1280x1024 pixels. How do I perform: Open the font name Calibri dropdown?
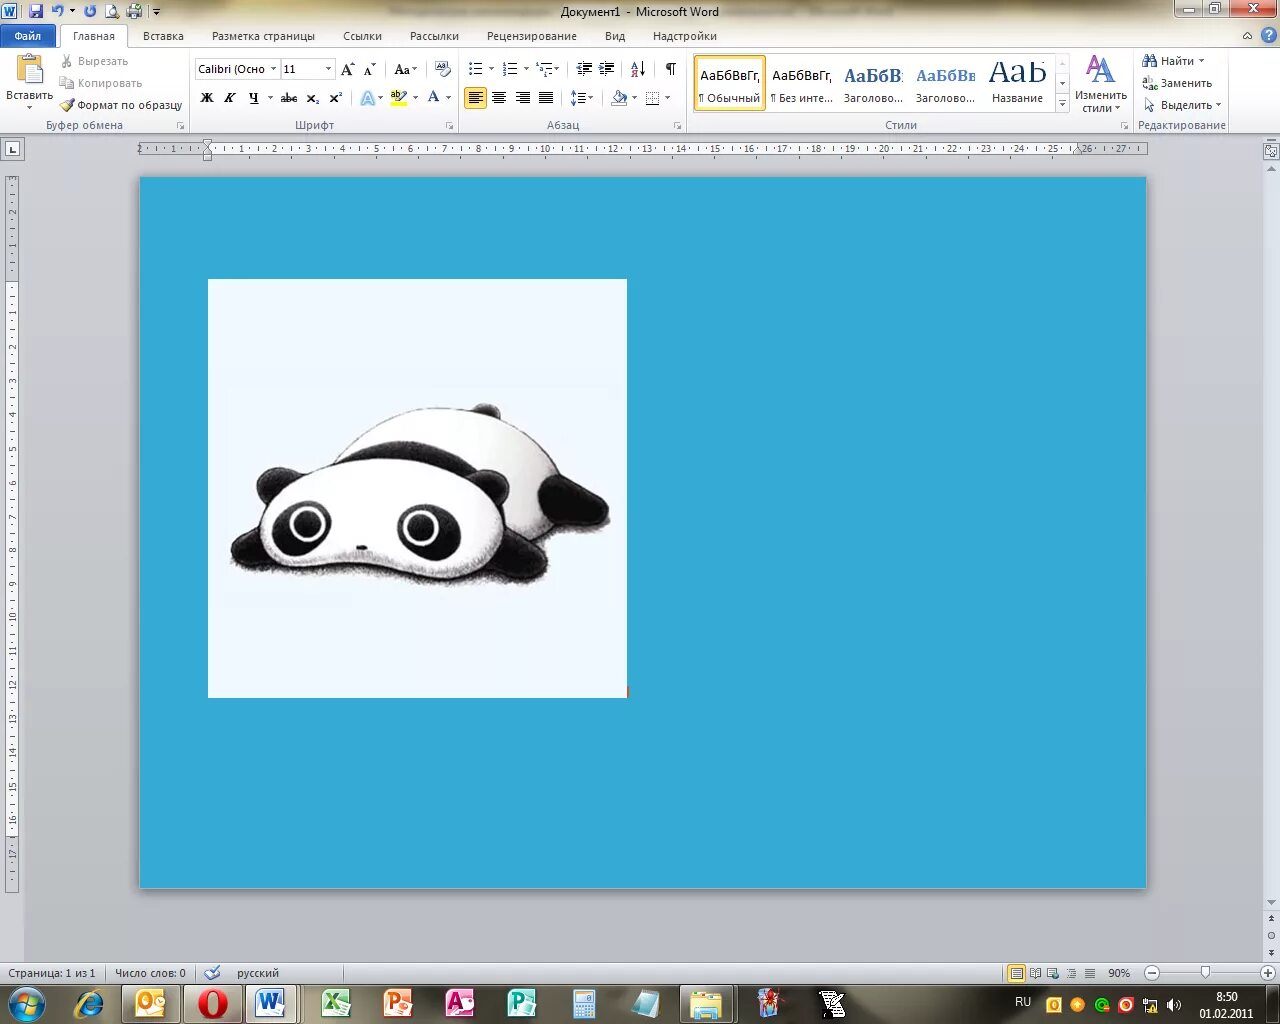273,69
